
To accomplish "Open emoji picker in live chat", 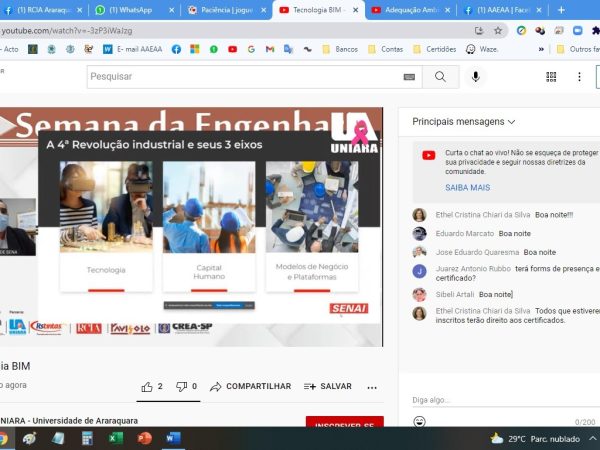I will [x=419, y=422].
